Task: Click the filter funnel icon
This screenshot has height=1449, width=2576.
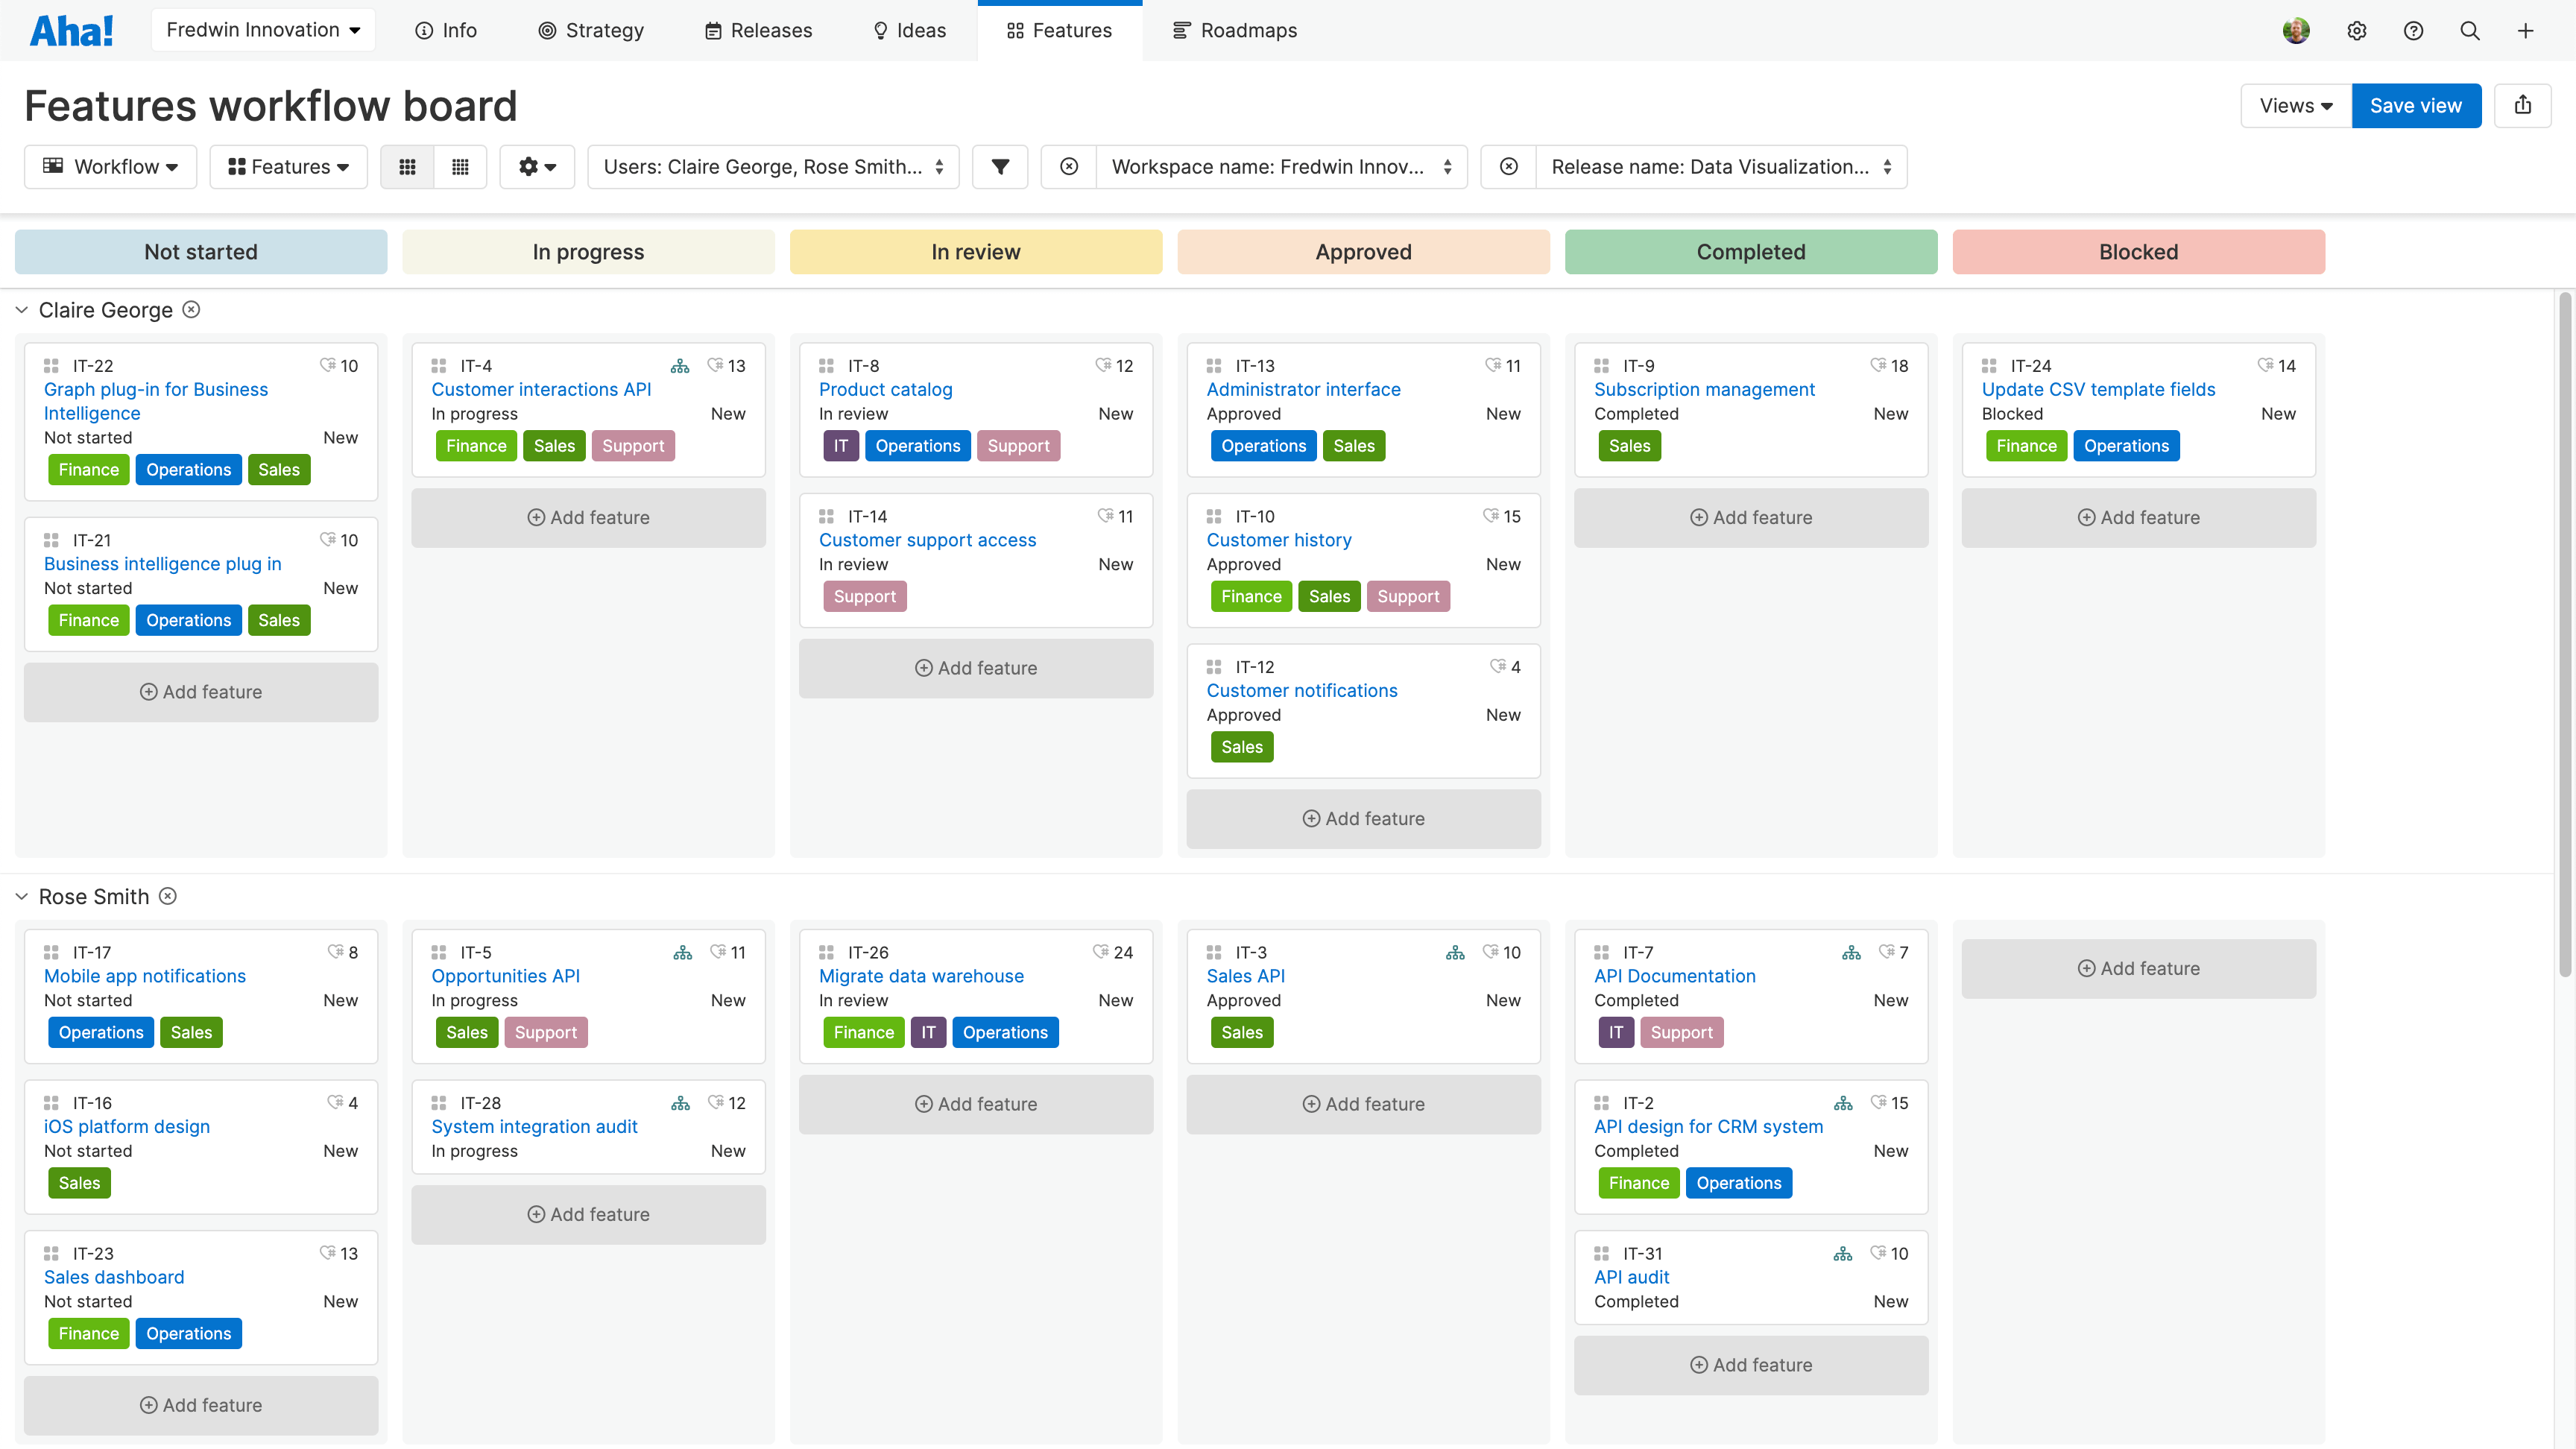Action: 1000,166
